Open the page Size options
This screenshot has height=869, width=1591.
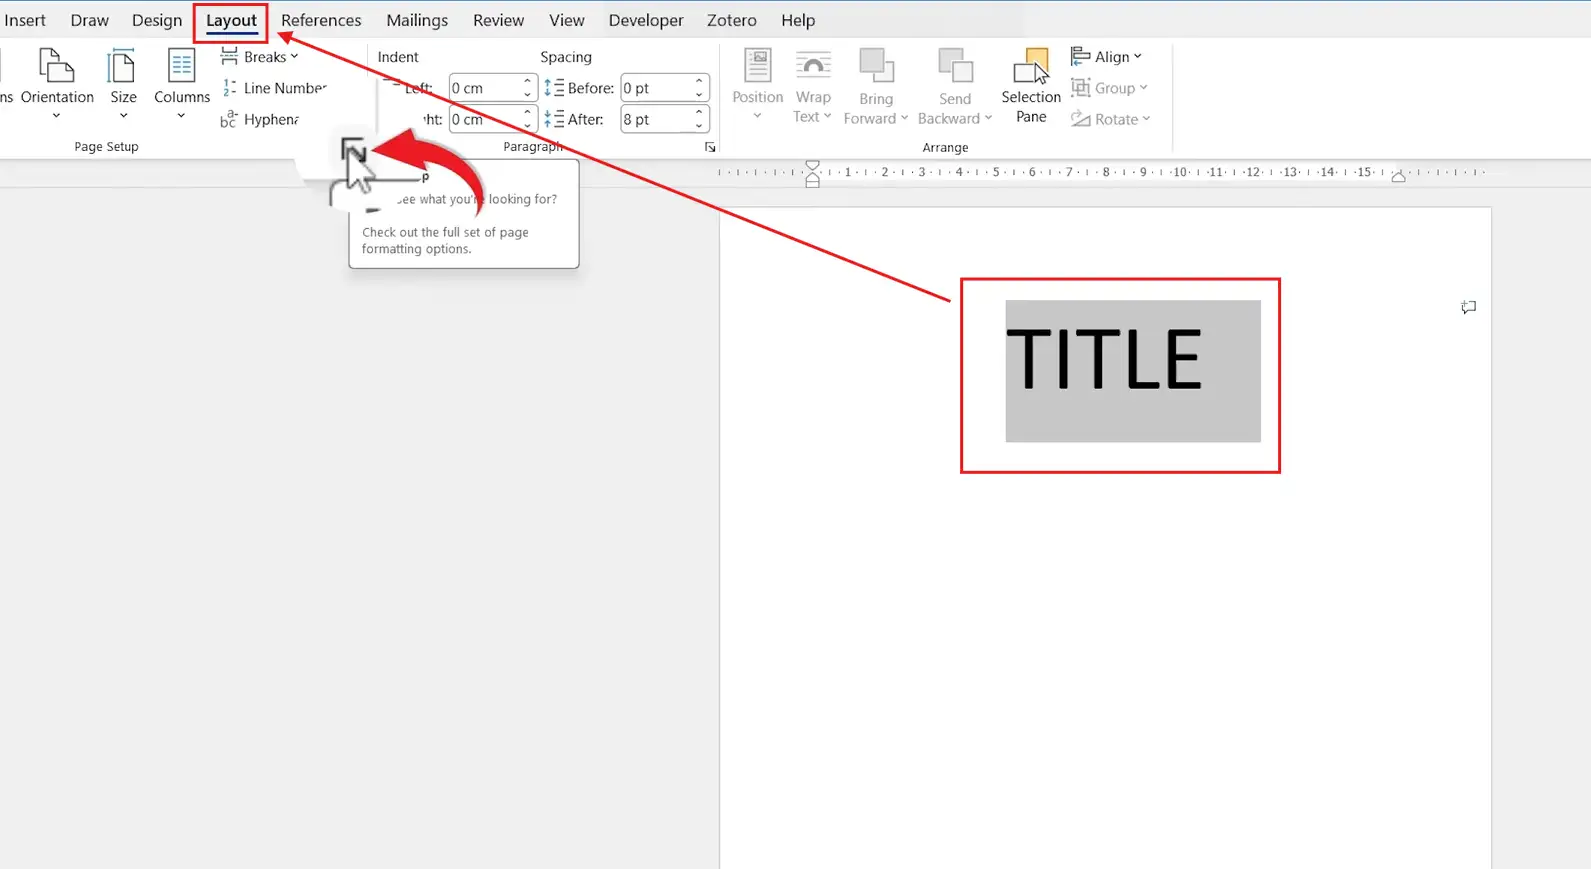coord(123,85)
